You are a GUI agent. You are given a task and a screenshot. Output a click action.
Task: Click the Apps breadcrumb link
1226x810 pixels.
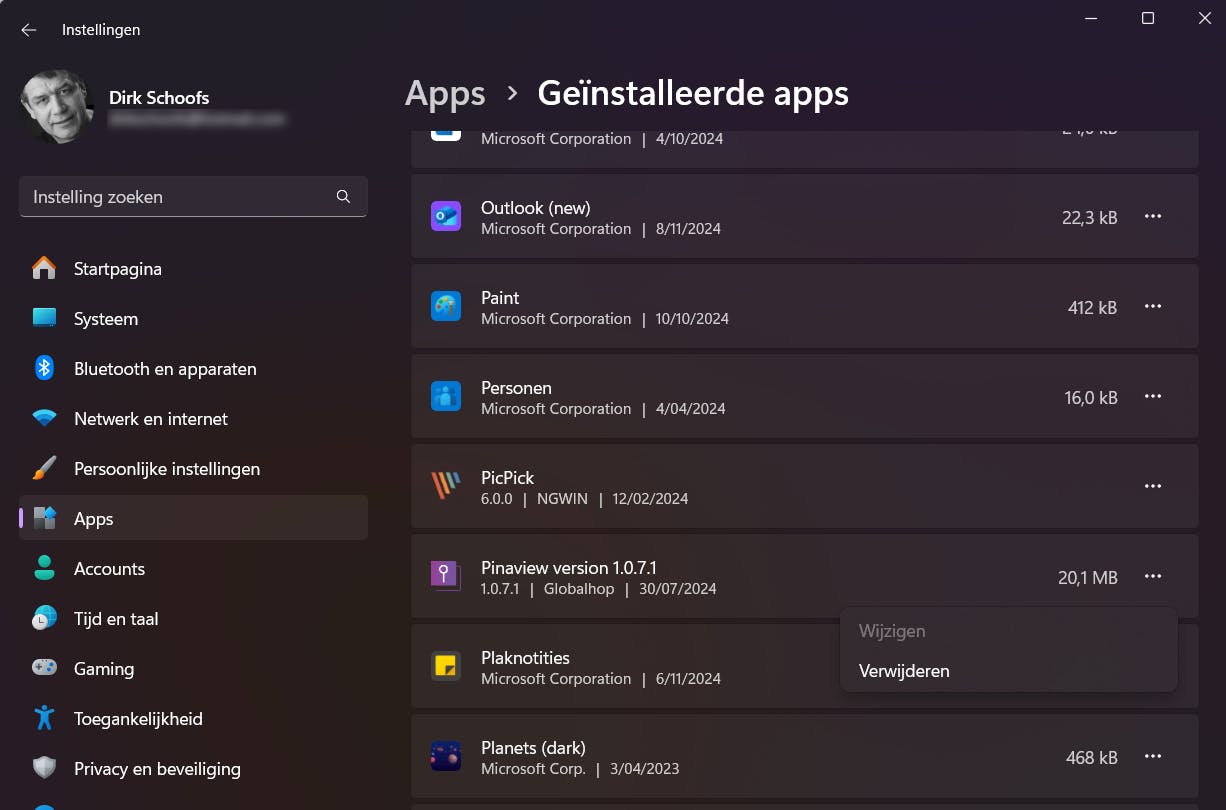click(x=445, y=94)
